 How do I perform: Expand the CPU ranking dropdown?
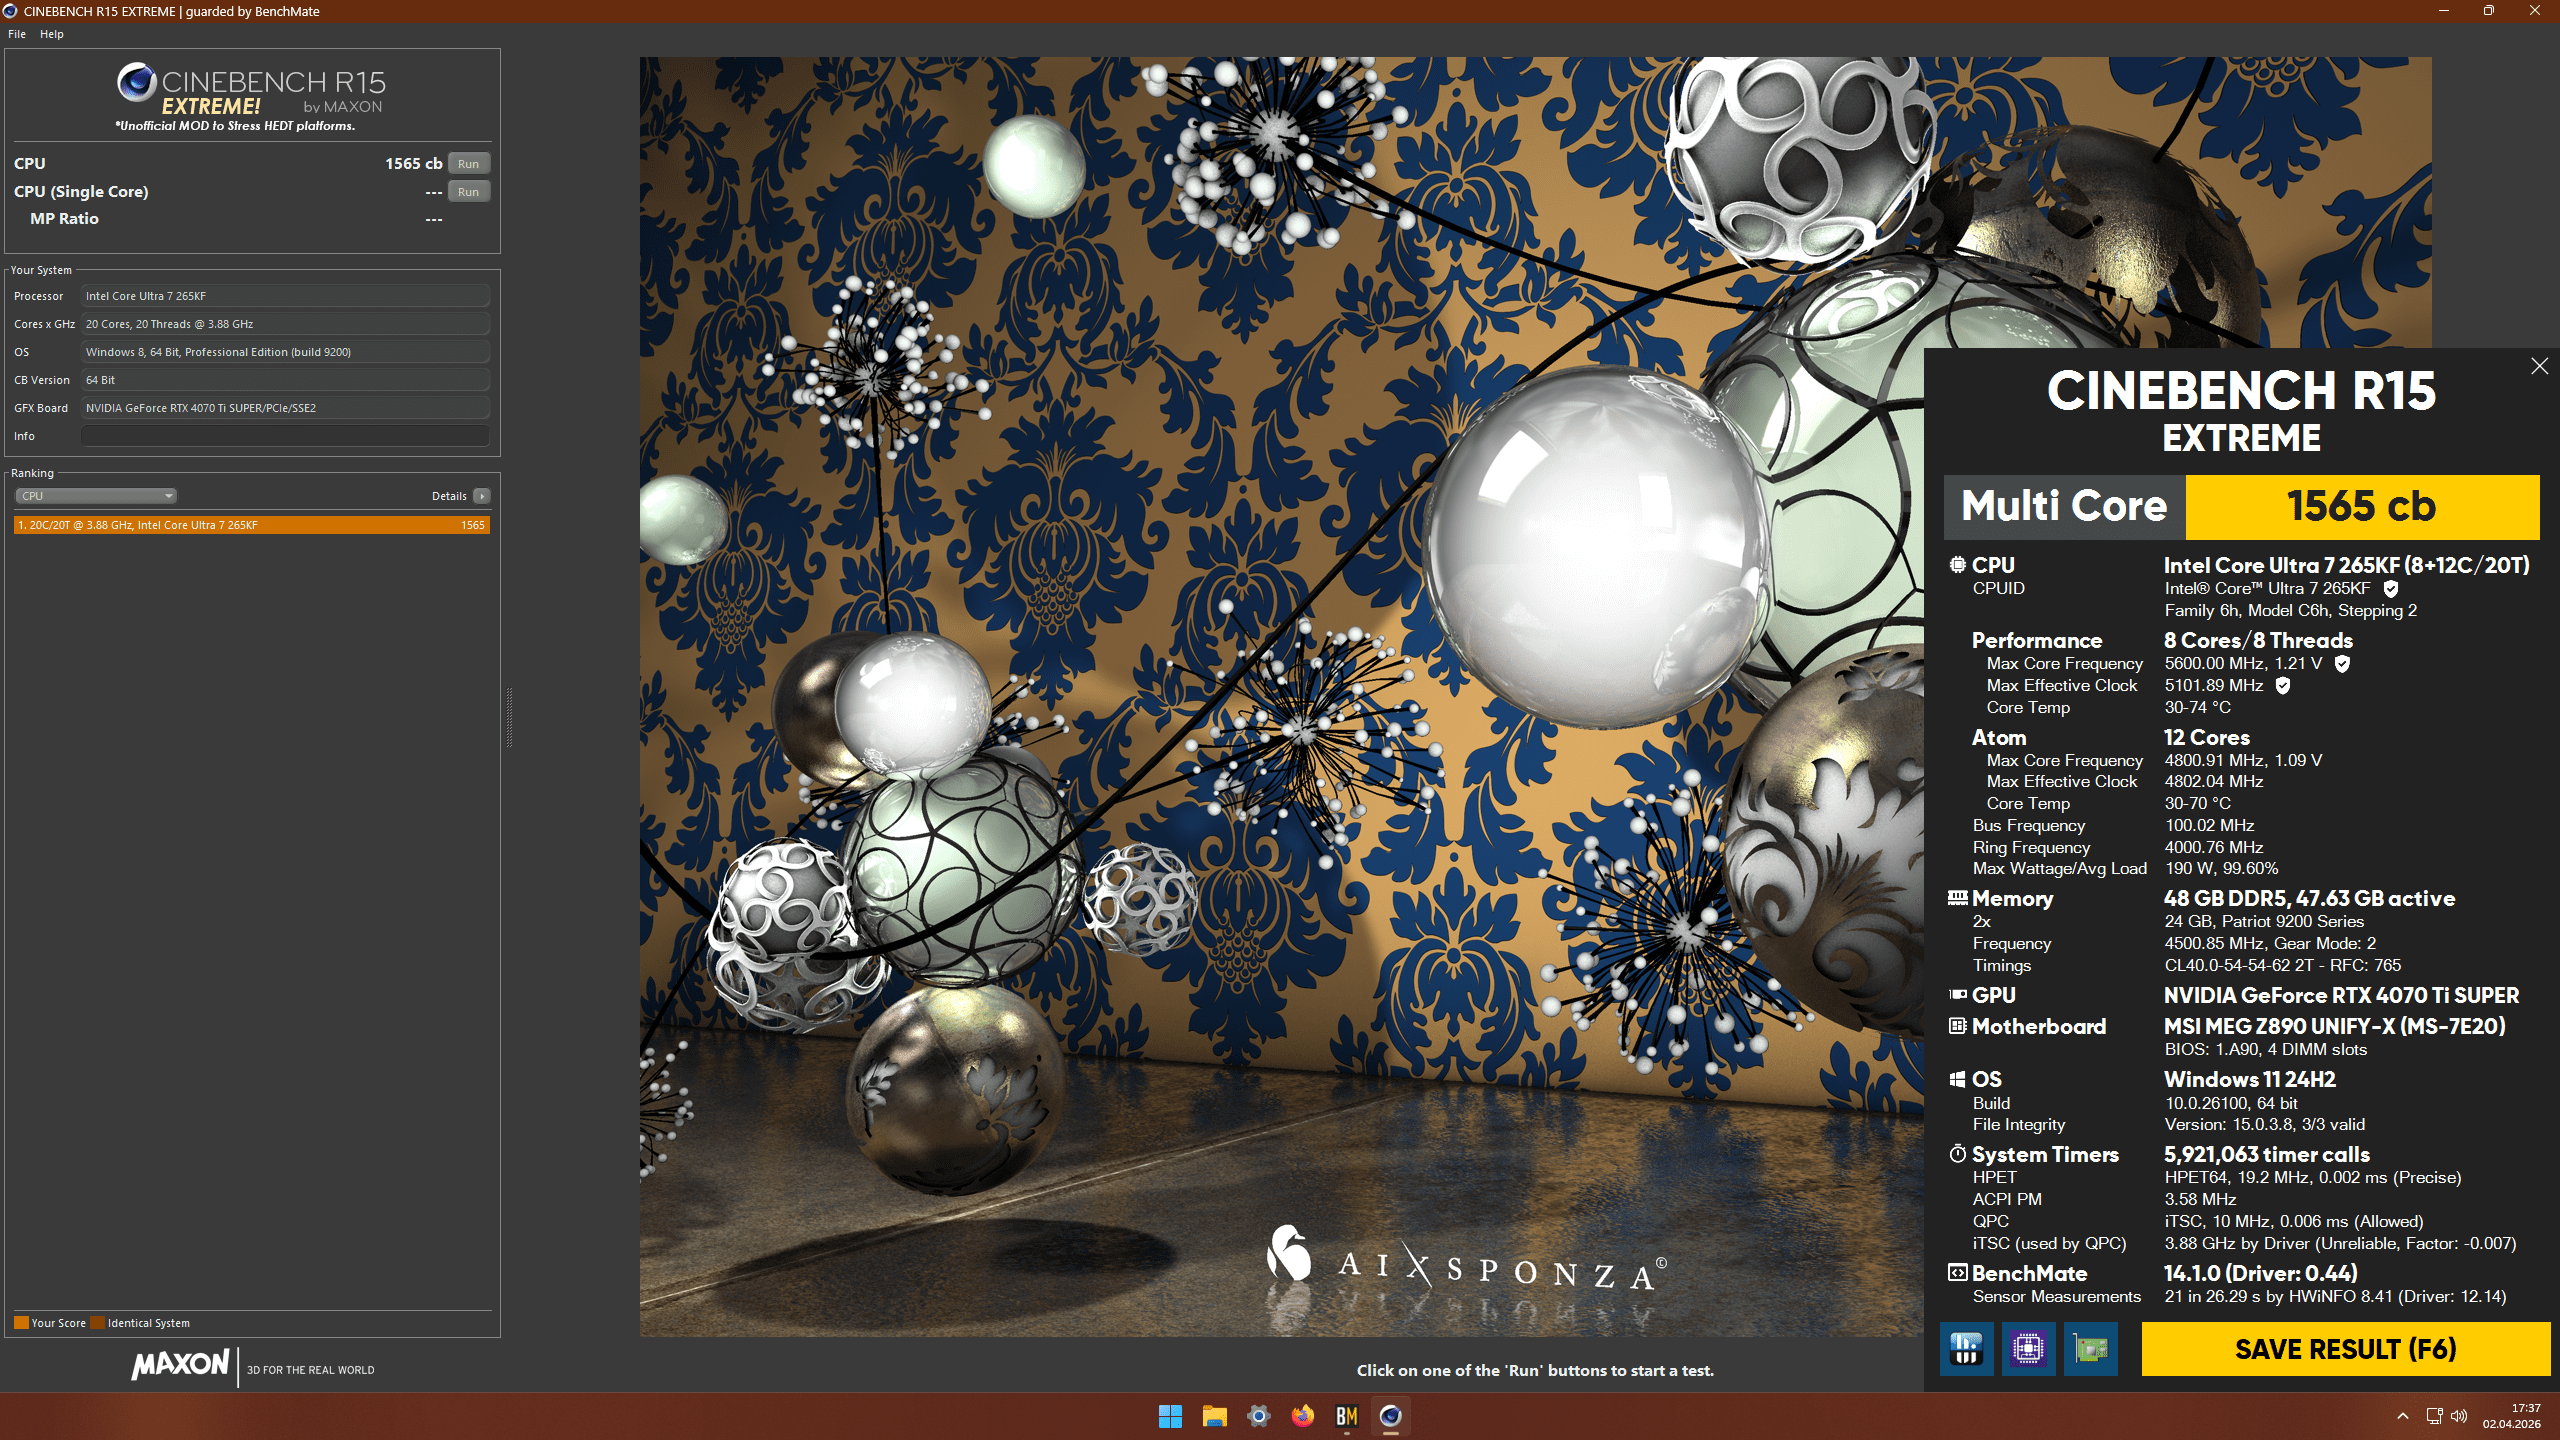point(96,496)
